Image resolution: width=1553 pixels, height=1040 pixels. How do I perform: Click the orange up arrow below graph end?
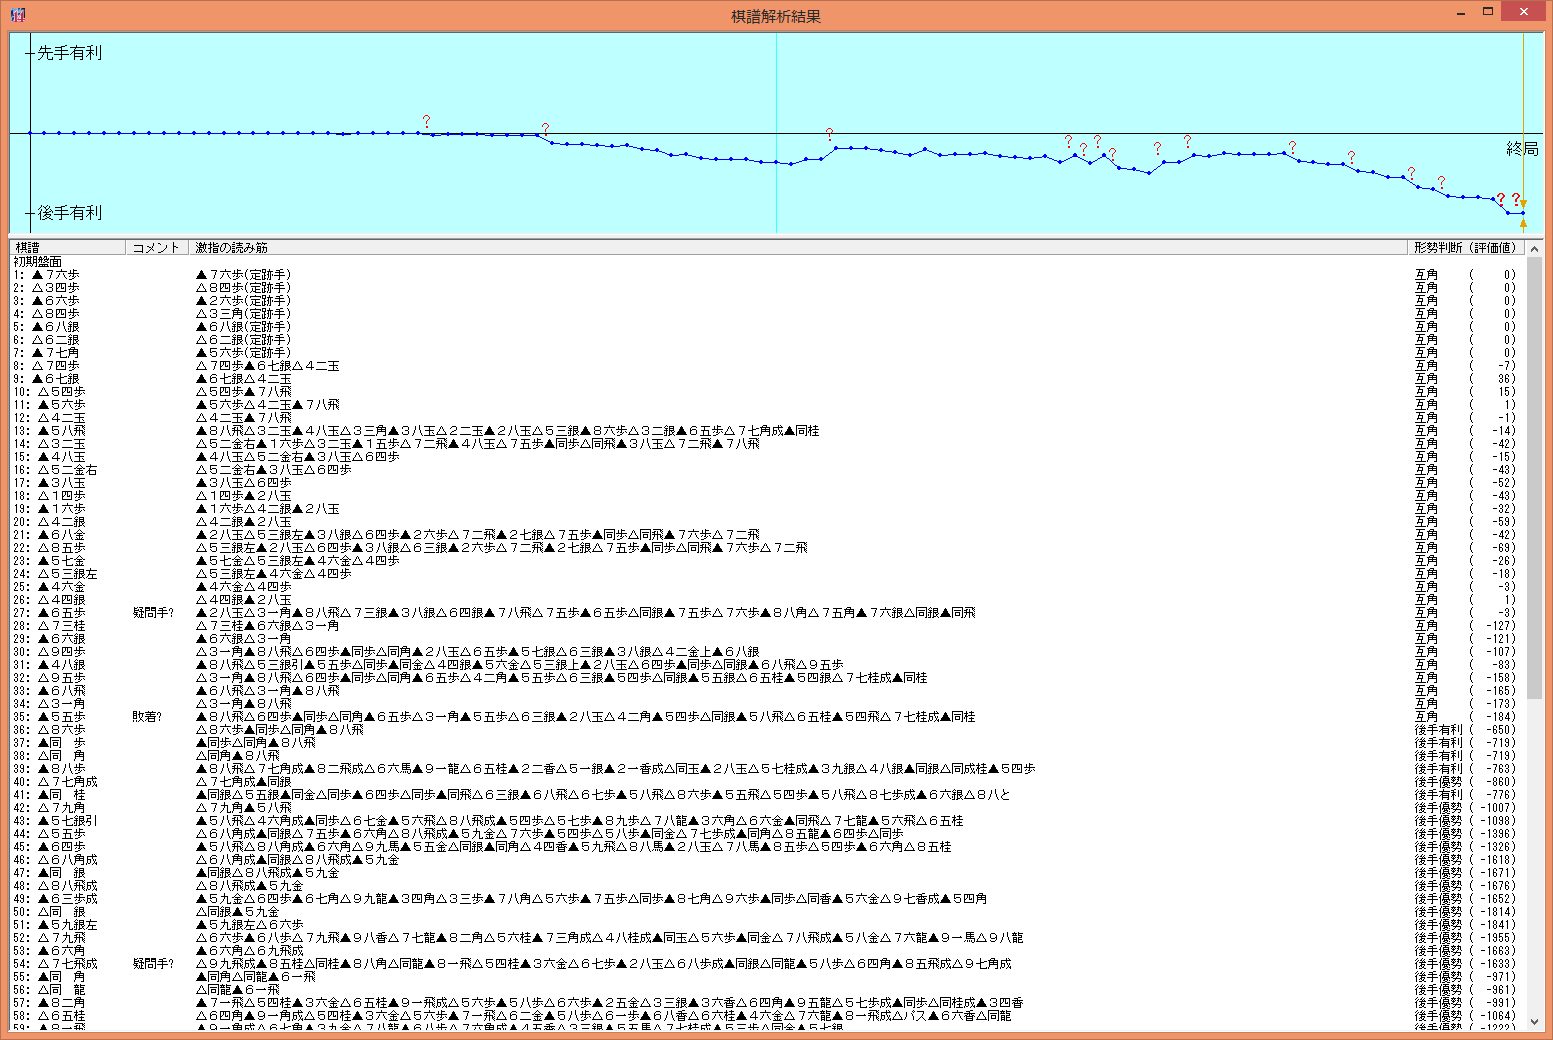[1523, 224]
